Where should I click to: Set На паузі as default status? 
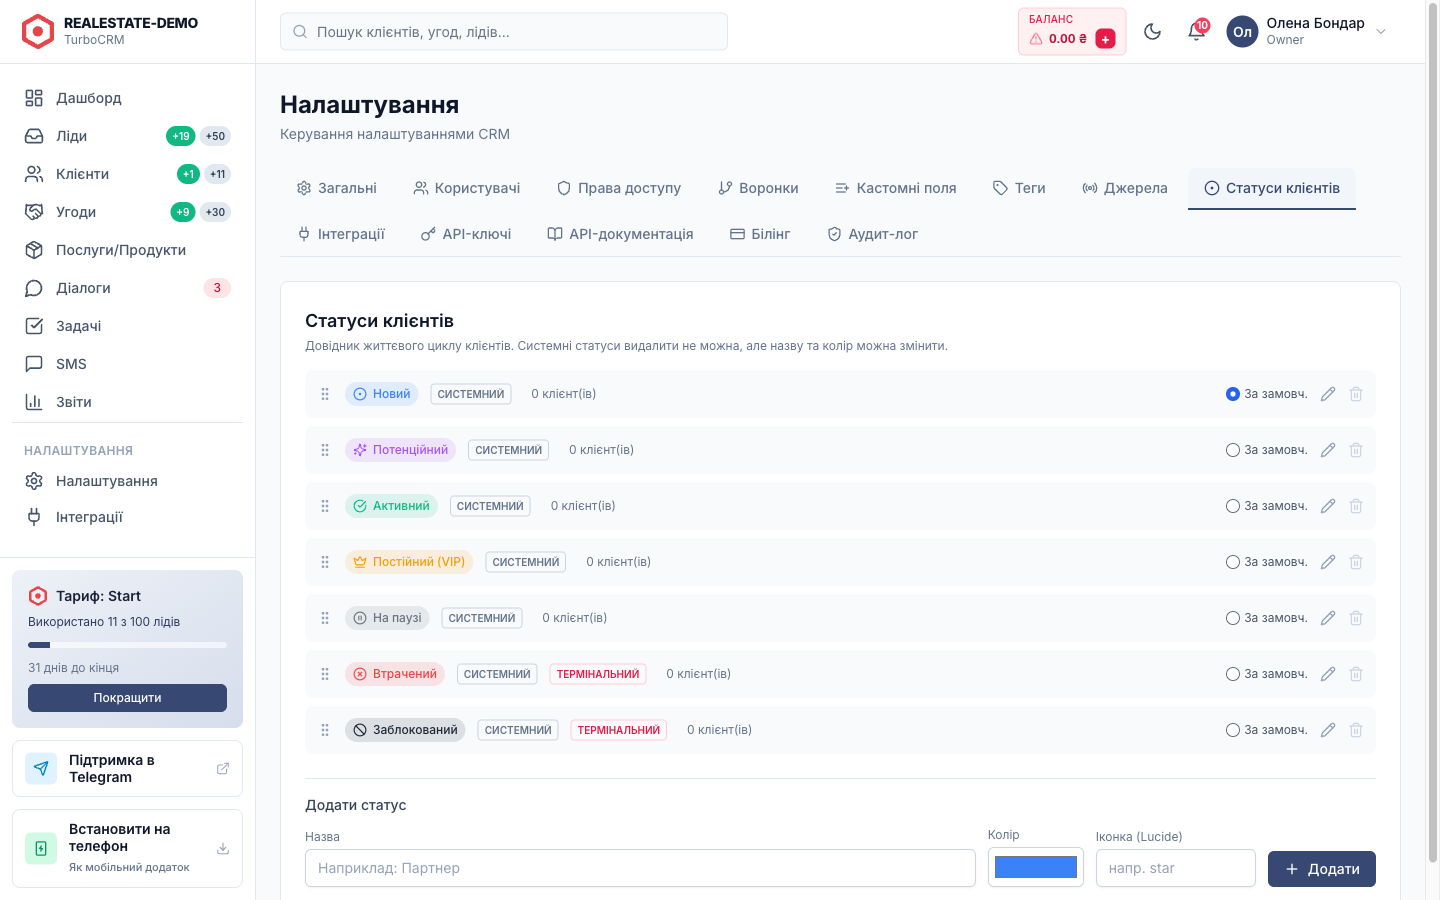[1233, 618]
